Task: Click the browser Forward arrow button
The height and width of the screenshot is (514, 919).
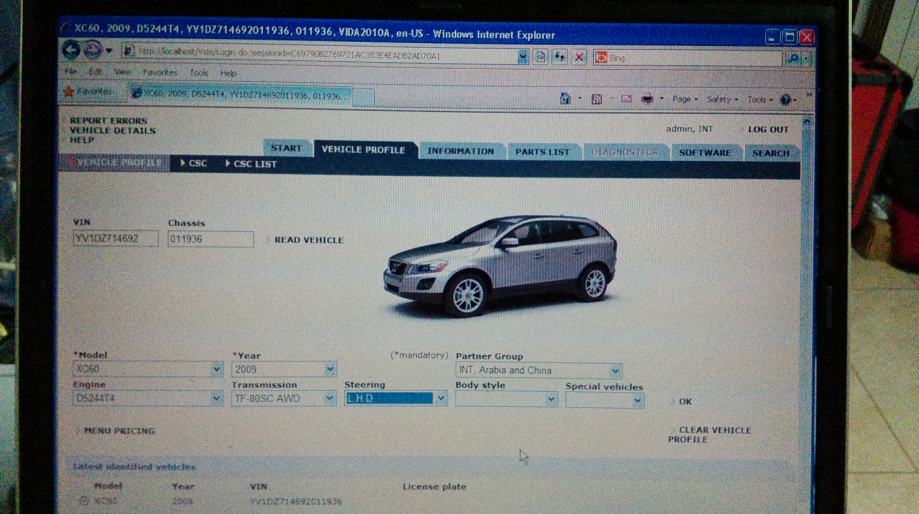Action: point(92,50)
